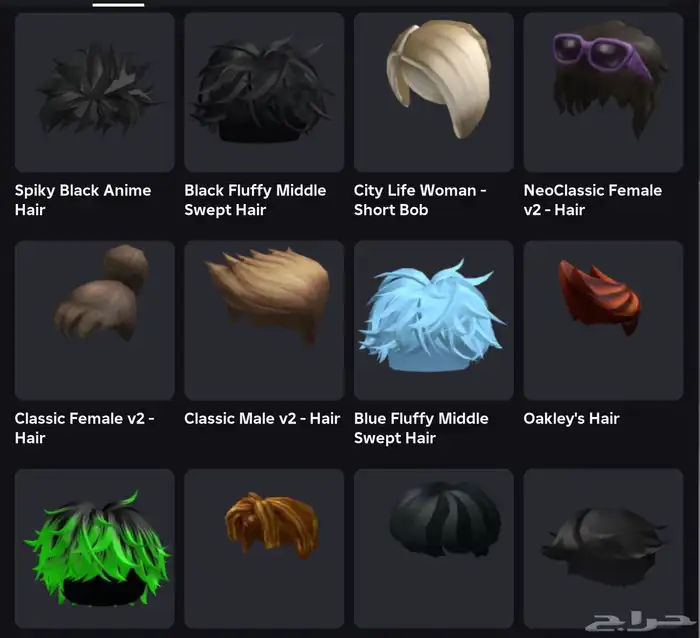The width and height of the screenshot is (700, 638).
Task: Pick the blonde City Life Woman Short Bob
Action: [x=434, y=92]
